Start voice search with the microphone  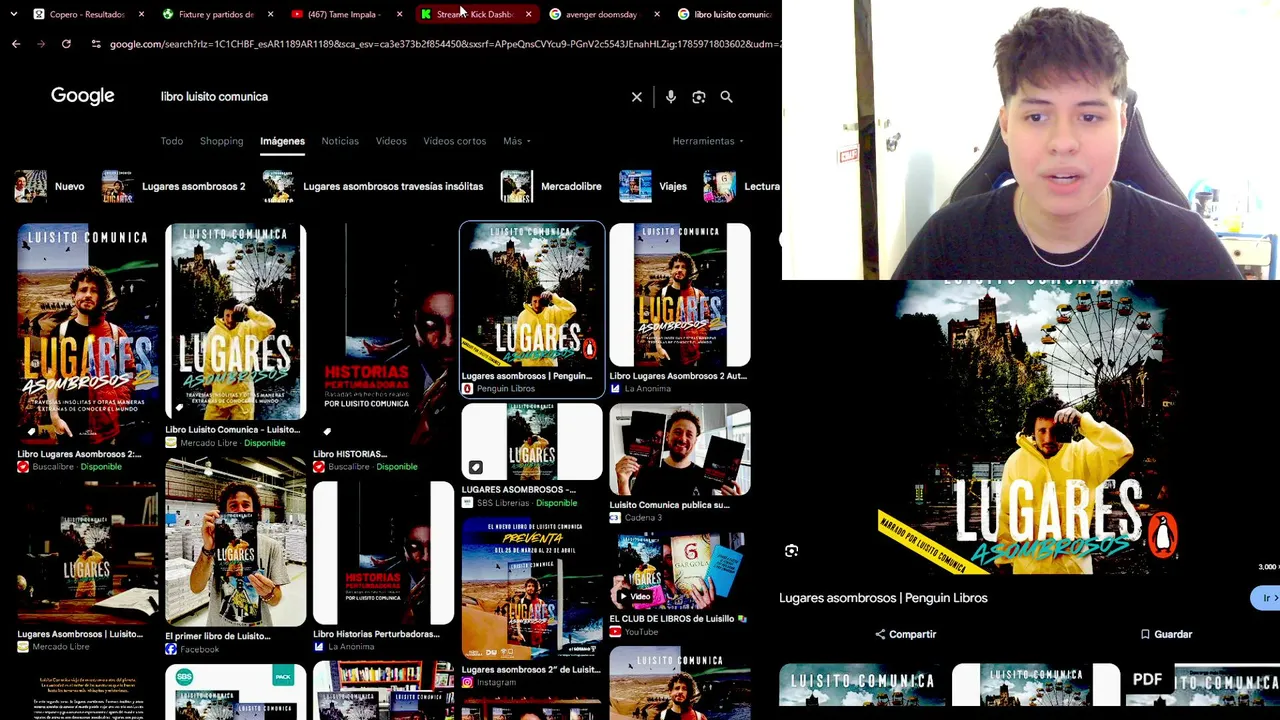[x=671, y=97]
